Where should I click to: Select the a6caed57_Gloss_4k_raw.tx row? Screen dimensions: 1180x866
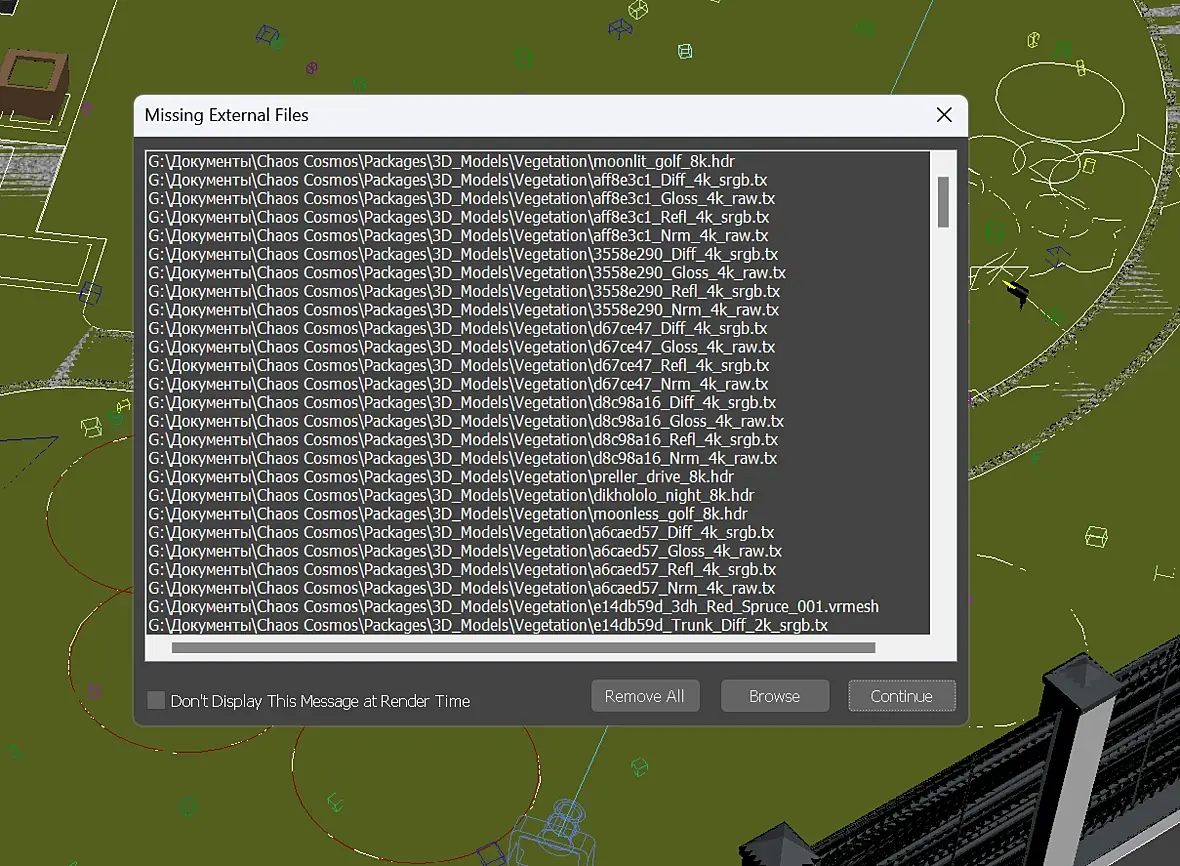(x=538, y=551)
